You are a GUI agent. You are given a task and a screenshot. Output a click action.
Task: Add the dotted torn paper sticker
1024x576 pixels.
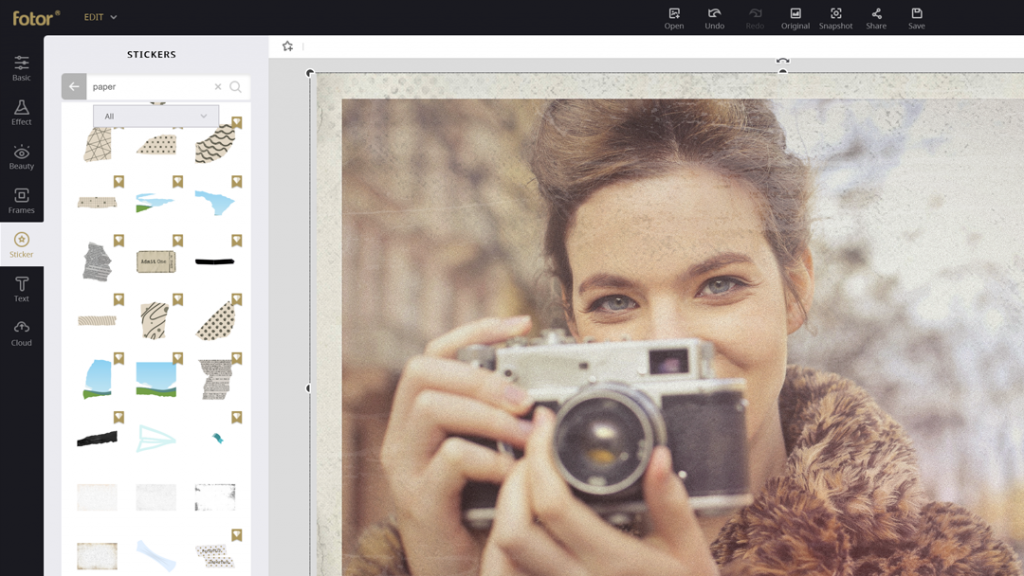point(157,144)
